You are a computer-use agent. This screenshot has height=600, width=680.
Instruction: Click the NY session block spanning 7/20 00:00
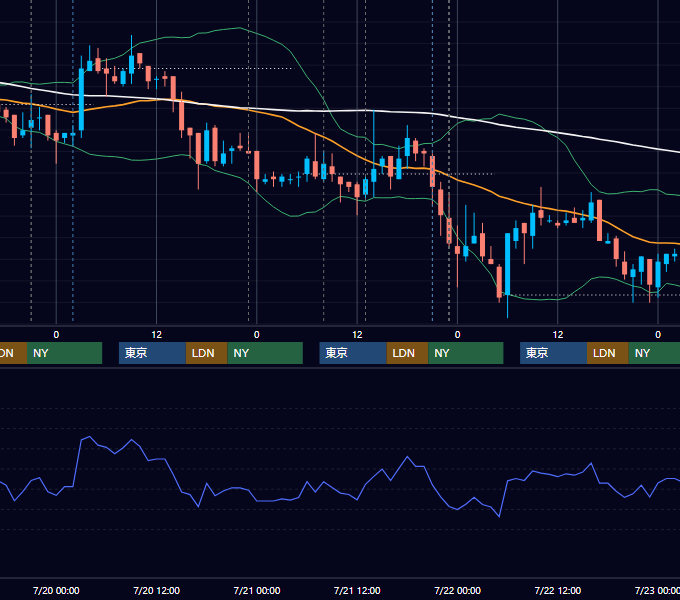tap(65, 353)
